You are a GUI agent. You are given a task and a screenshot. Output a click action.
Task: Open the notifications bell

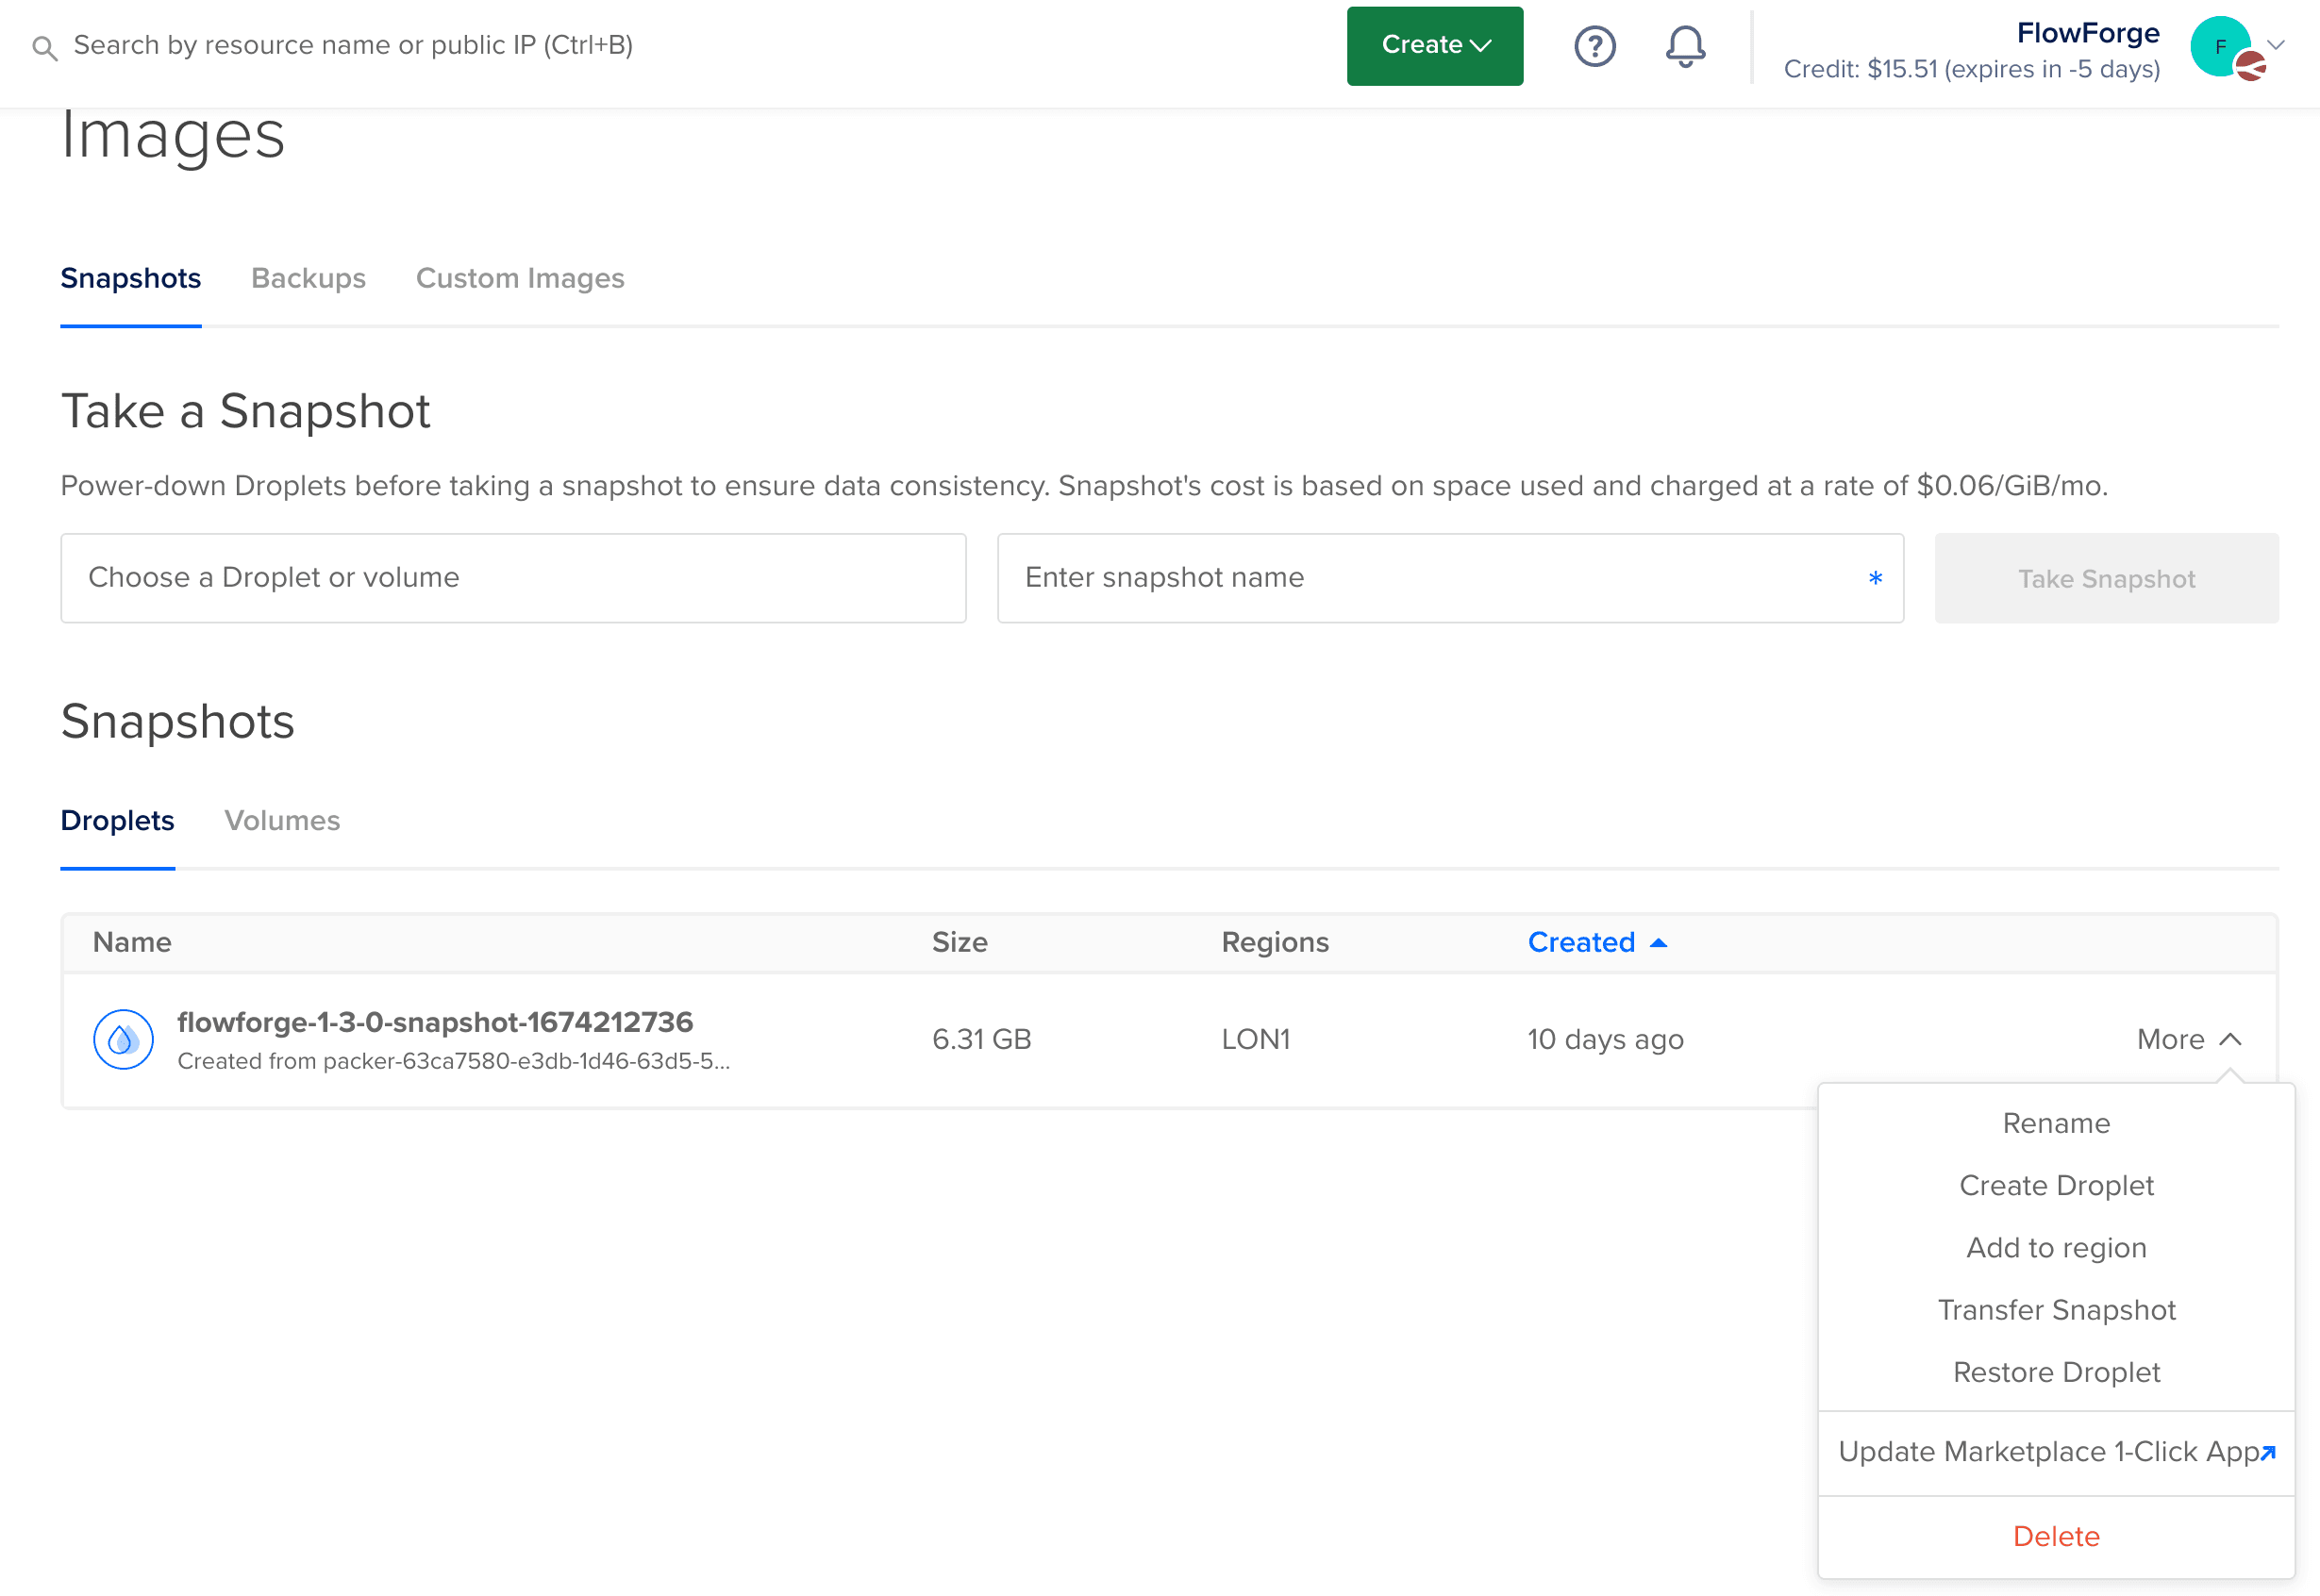[x=1685, y=46]
